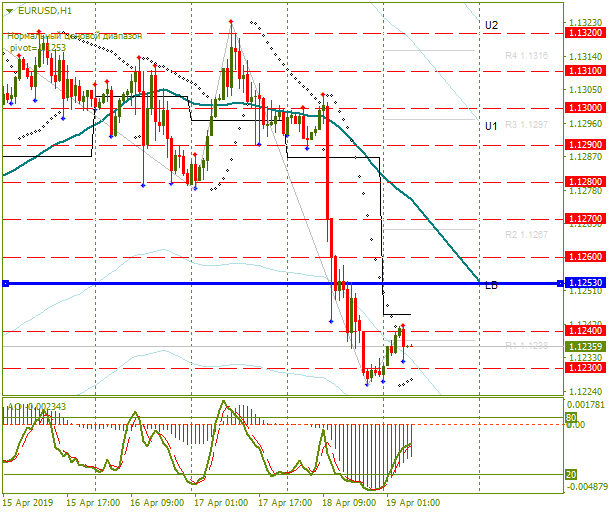Click the red 1.13000 level label
The height and width of the screenshot is (514, 609).
point(585,108)
